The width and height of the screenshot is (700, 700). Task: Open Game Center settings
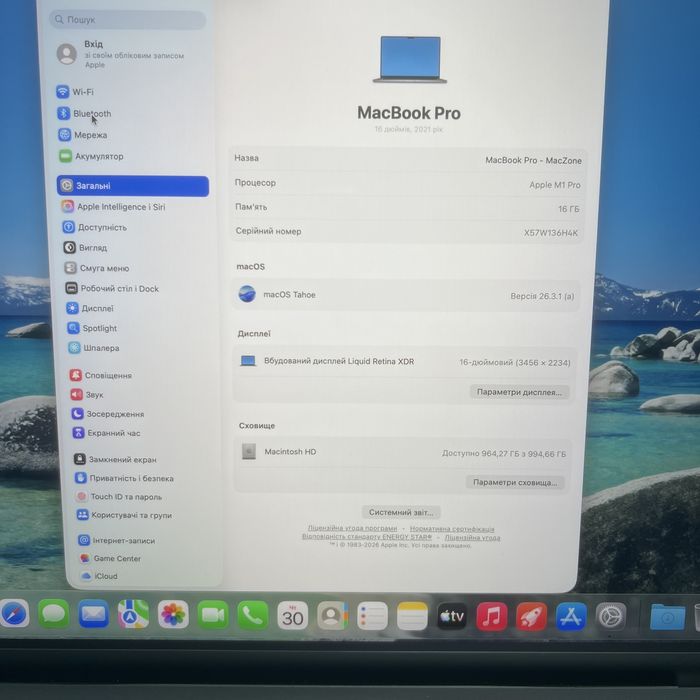coord(110,558)
